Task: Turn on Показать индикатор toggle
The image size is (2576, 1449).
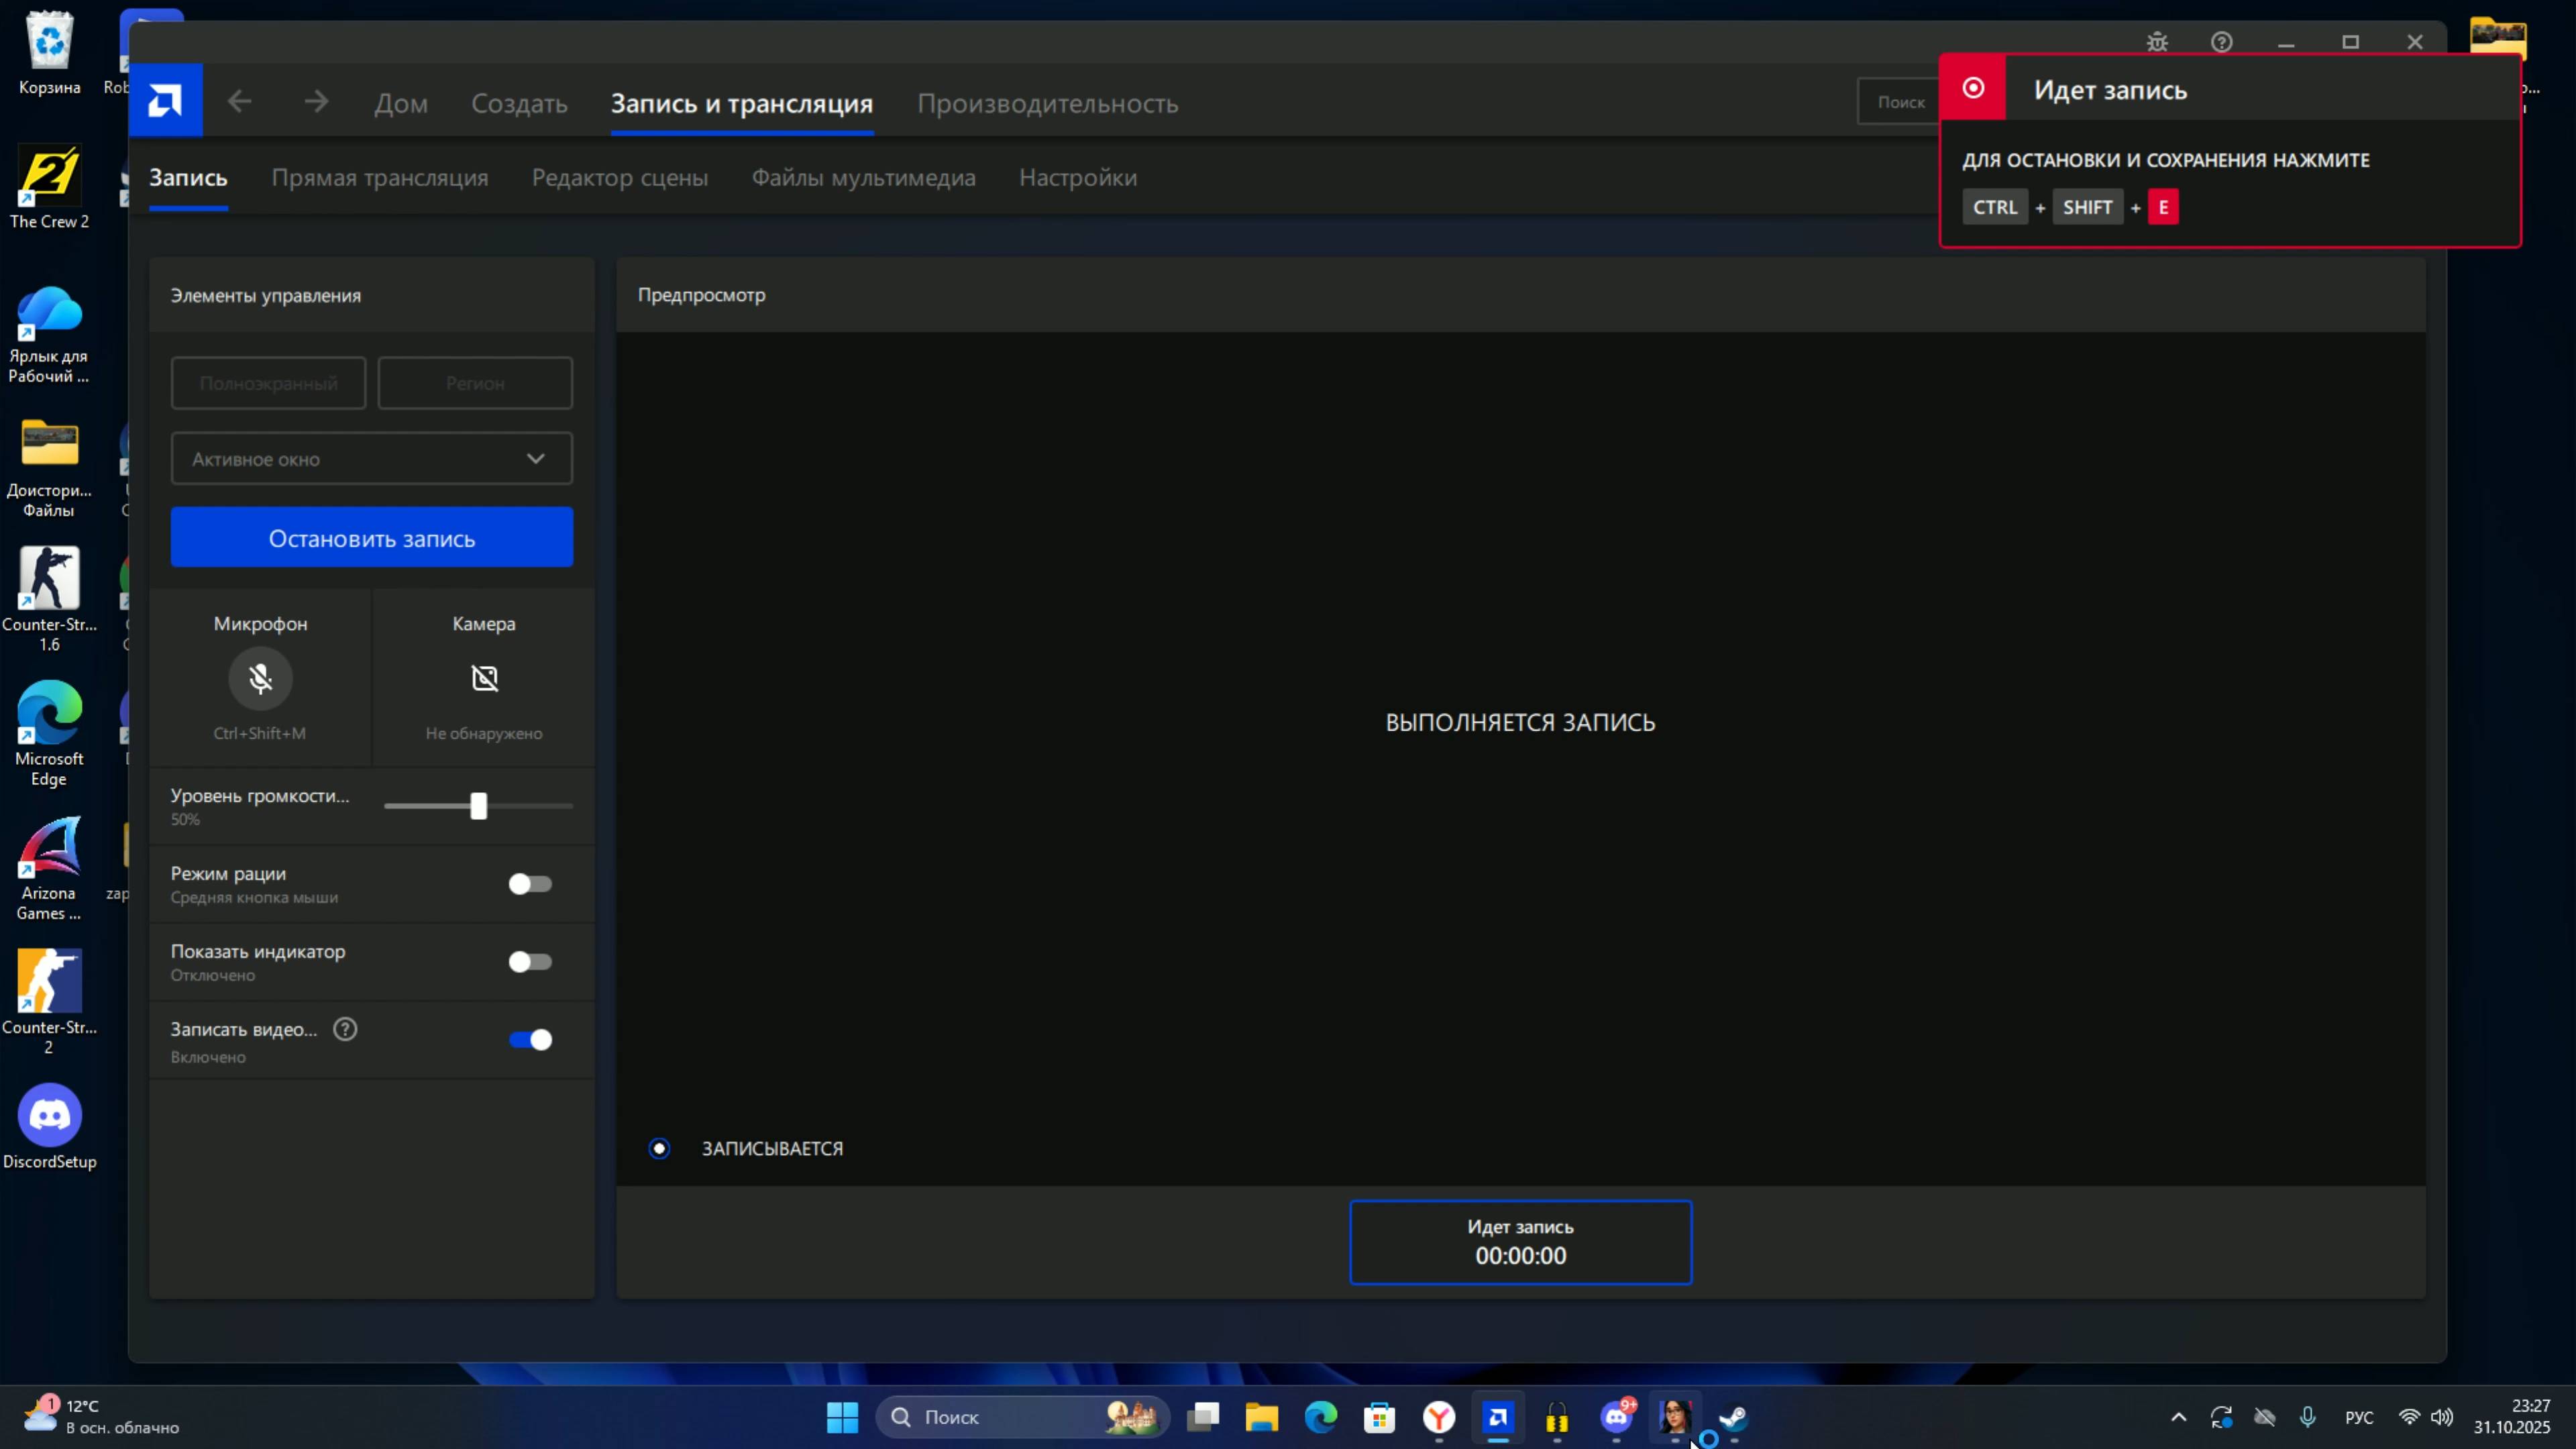Action: click(530, 962)
